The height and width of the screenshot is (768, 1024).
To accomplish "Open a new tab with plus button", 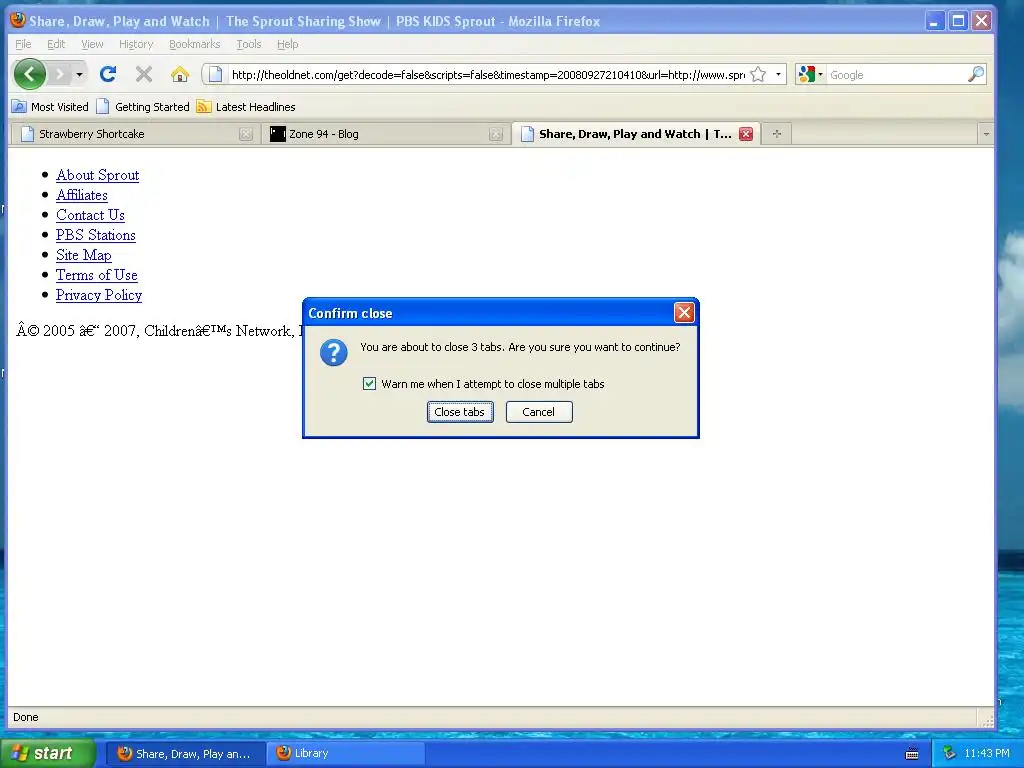I will point(776,134).
